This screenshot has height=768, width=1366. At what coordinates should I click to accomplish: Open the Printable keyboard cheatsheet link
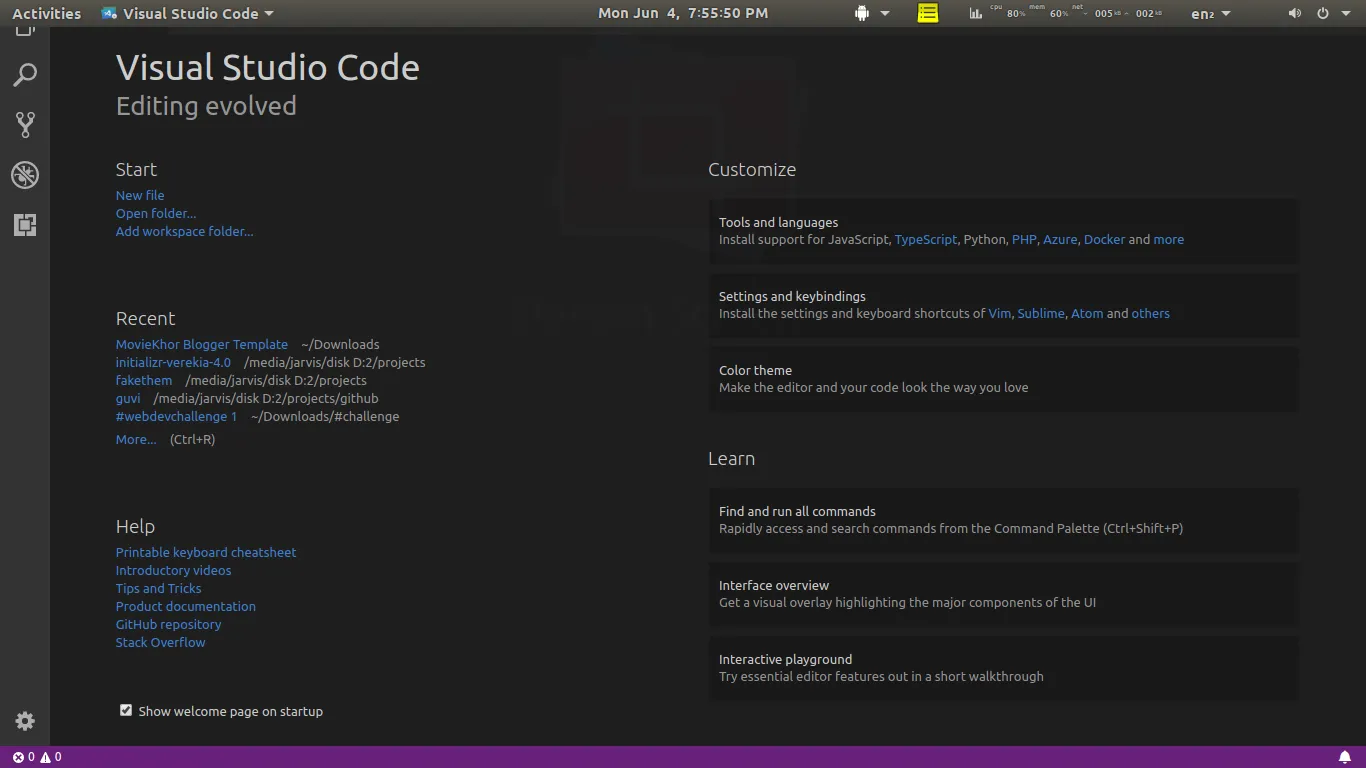[205, 552]
